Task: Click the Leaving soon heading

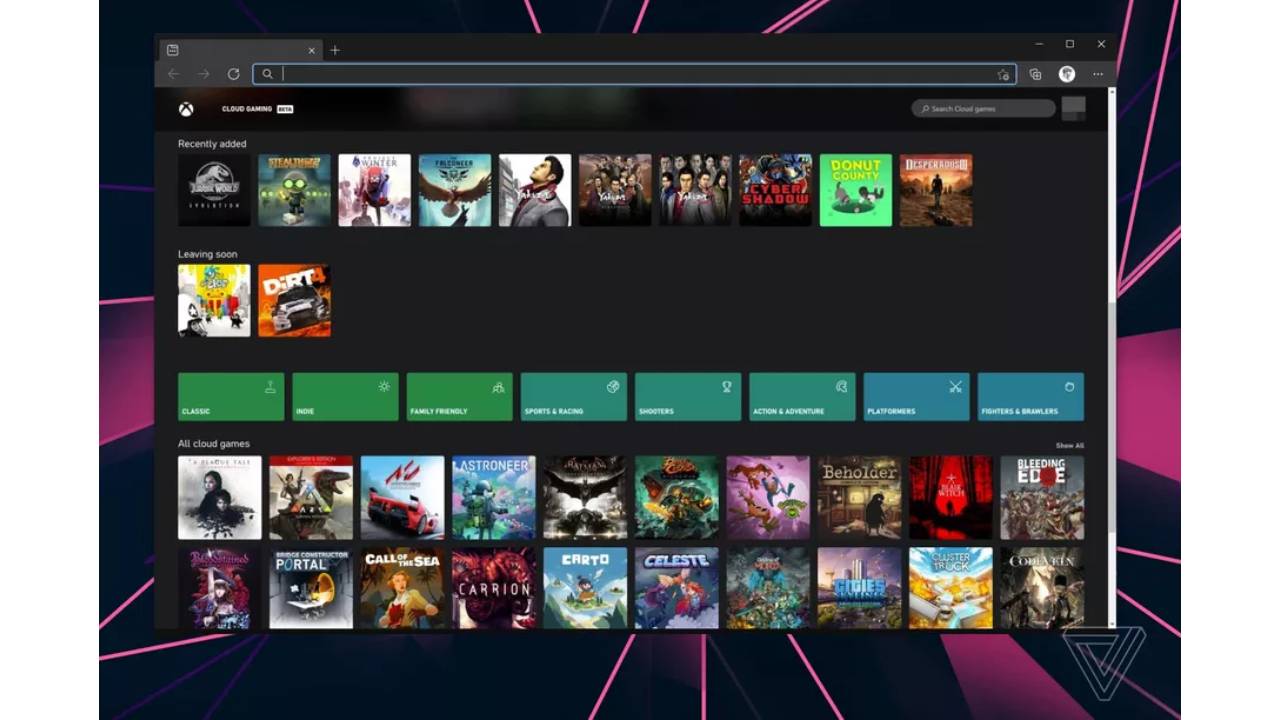Action: pyautogui.click(x=208, y=254)
